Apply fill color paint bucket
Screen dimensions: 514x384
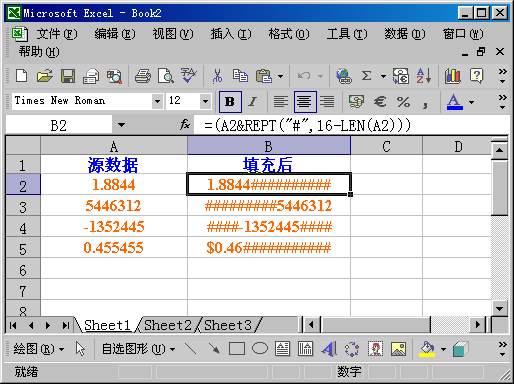coord(427,349)
